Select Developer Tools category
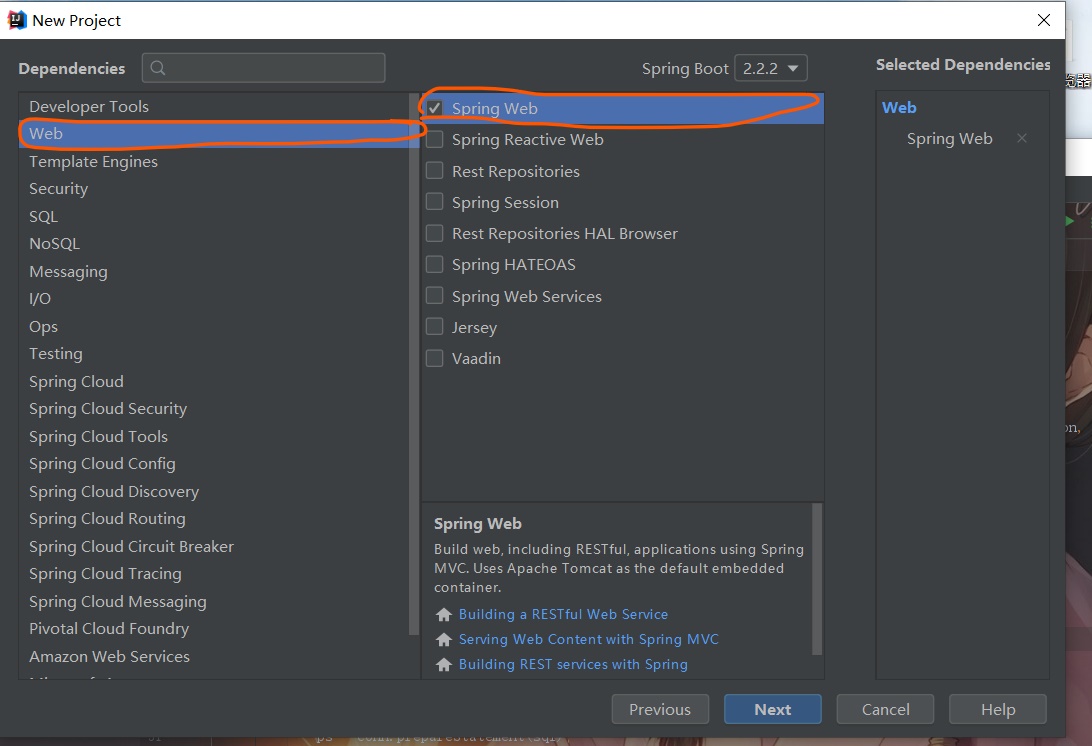The height and width of the screenshot is (746, 1092). 214,107
